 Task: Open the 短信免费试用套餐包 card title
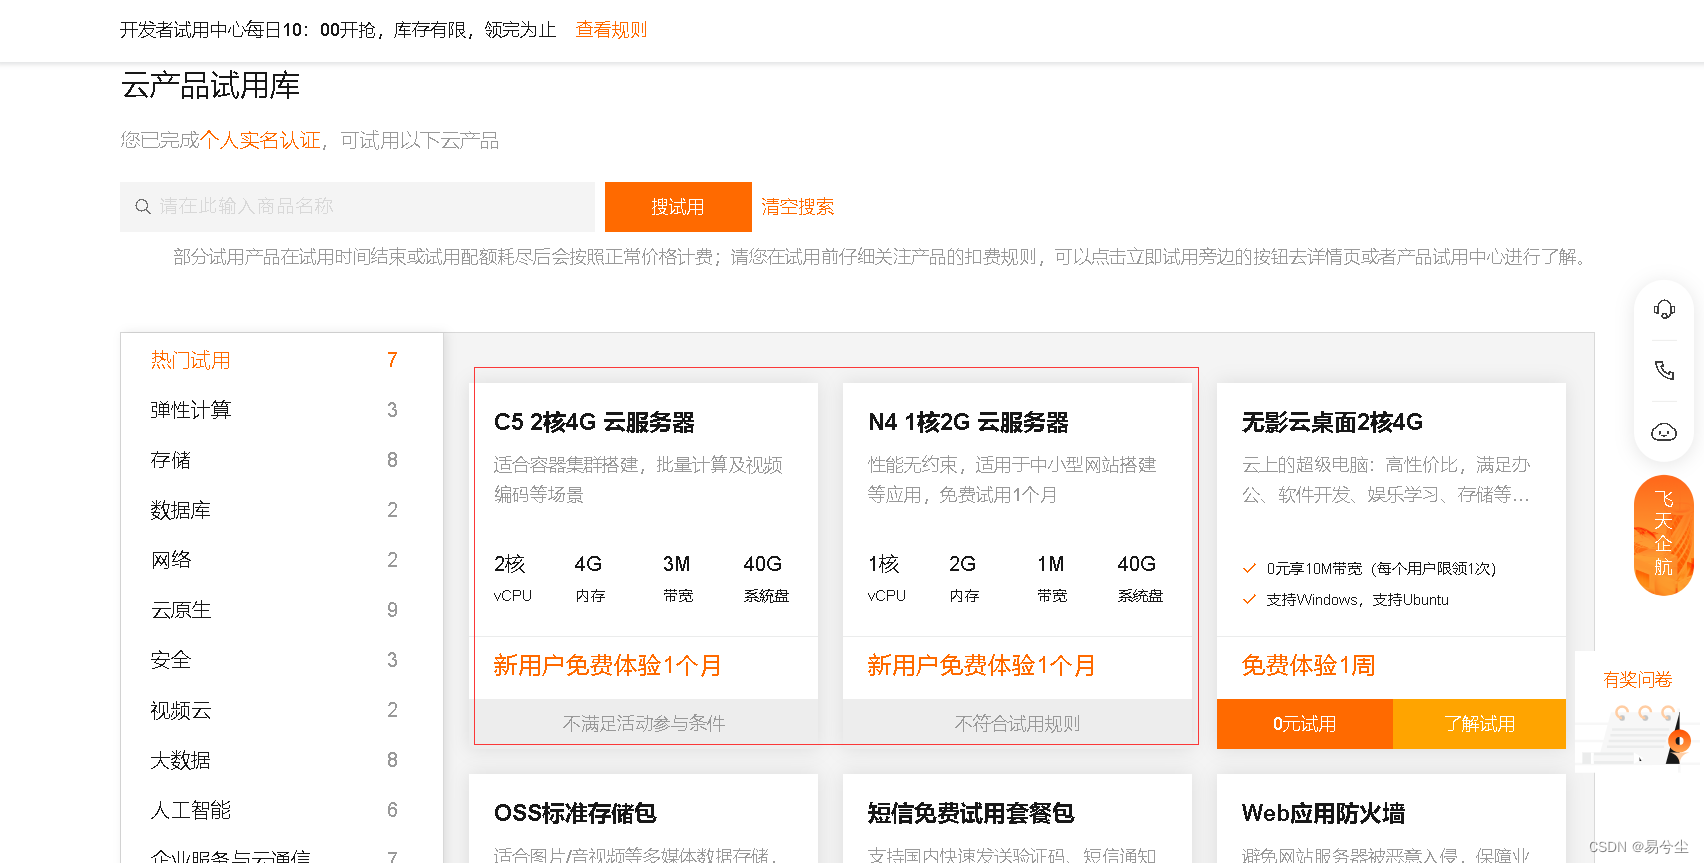tap(971, 814)
